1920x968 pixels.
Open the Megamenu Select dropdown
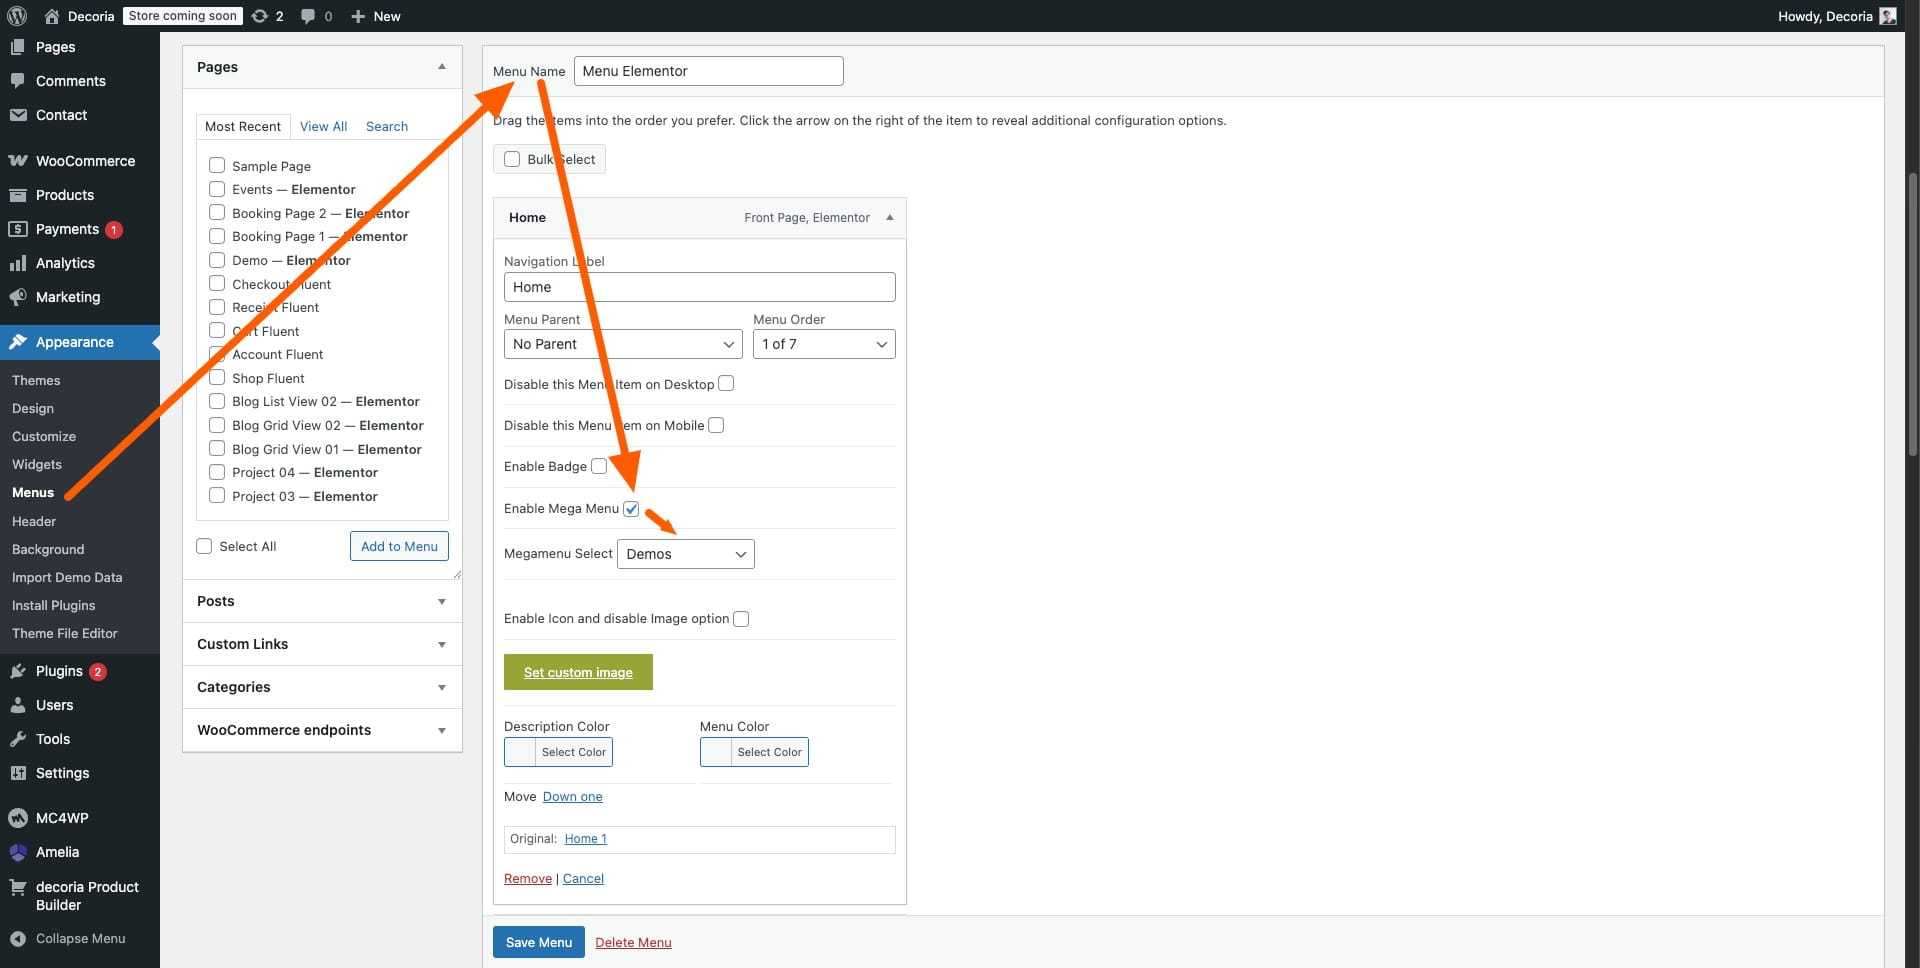click(x=686, y=554)
